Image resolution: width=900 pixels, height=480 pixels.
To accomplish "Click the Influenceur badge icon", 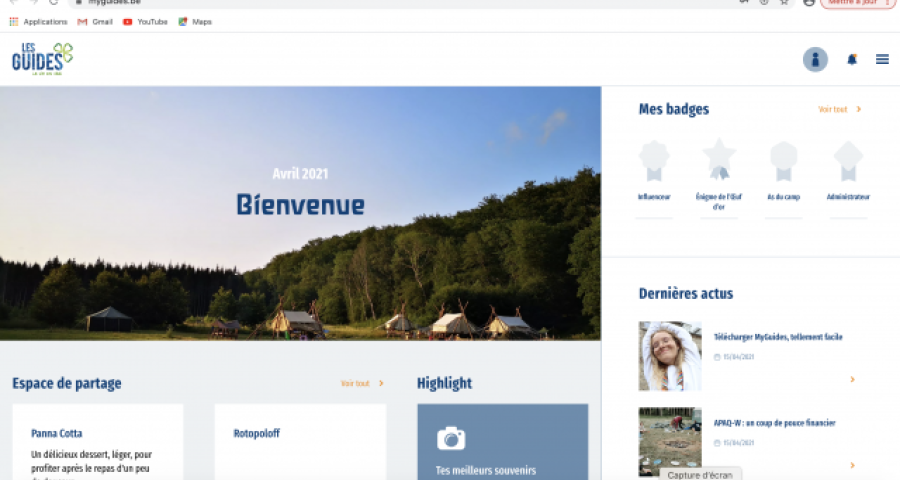I will pos(654,161).
